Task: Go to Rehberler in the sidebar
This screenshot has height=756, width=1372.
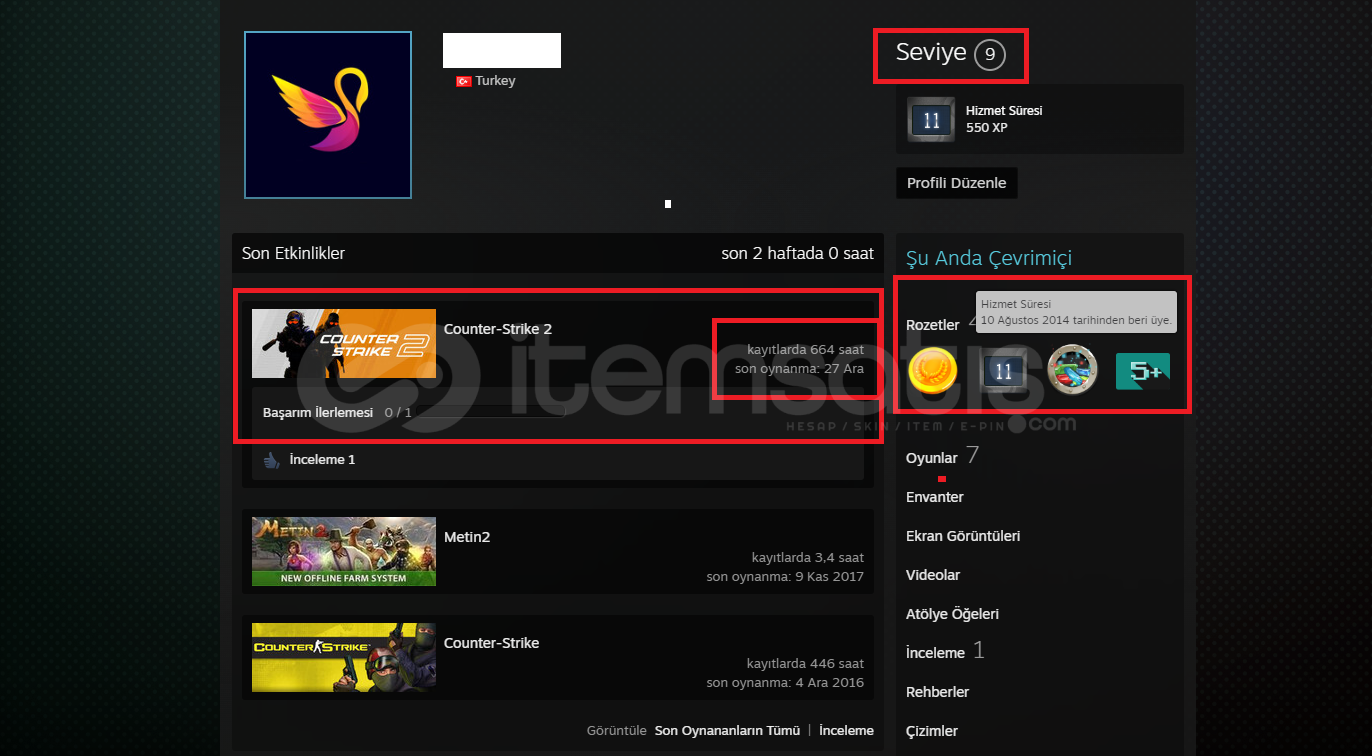Action: tap(937, 692)
